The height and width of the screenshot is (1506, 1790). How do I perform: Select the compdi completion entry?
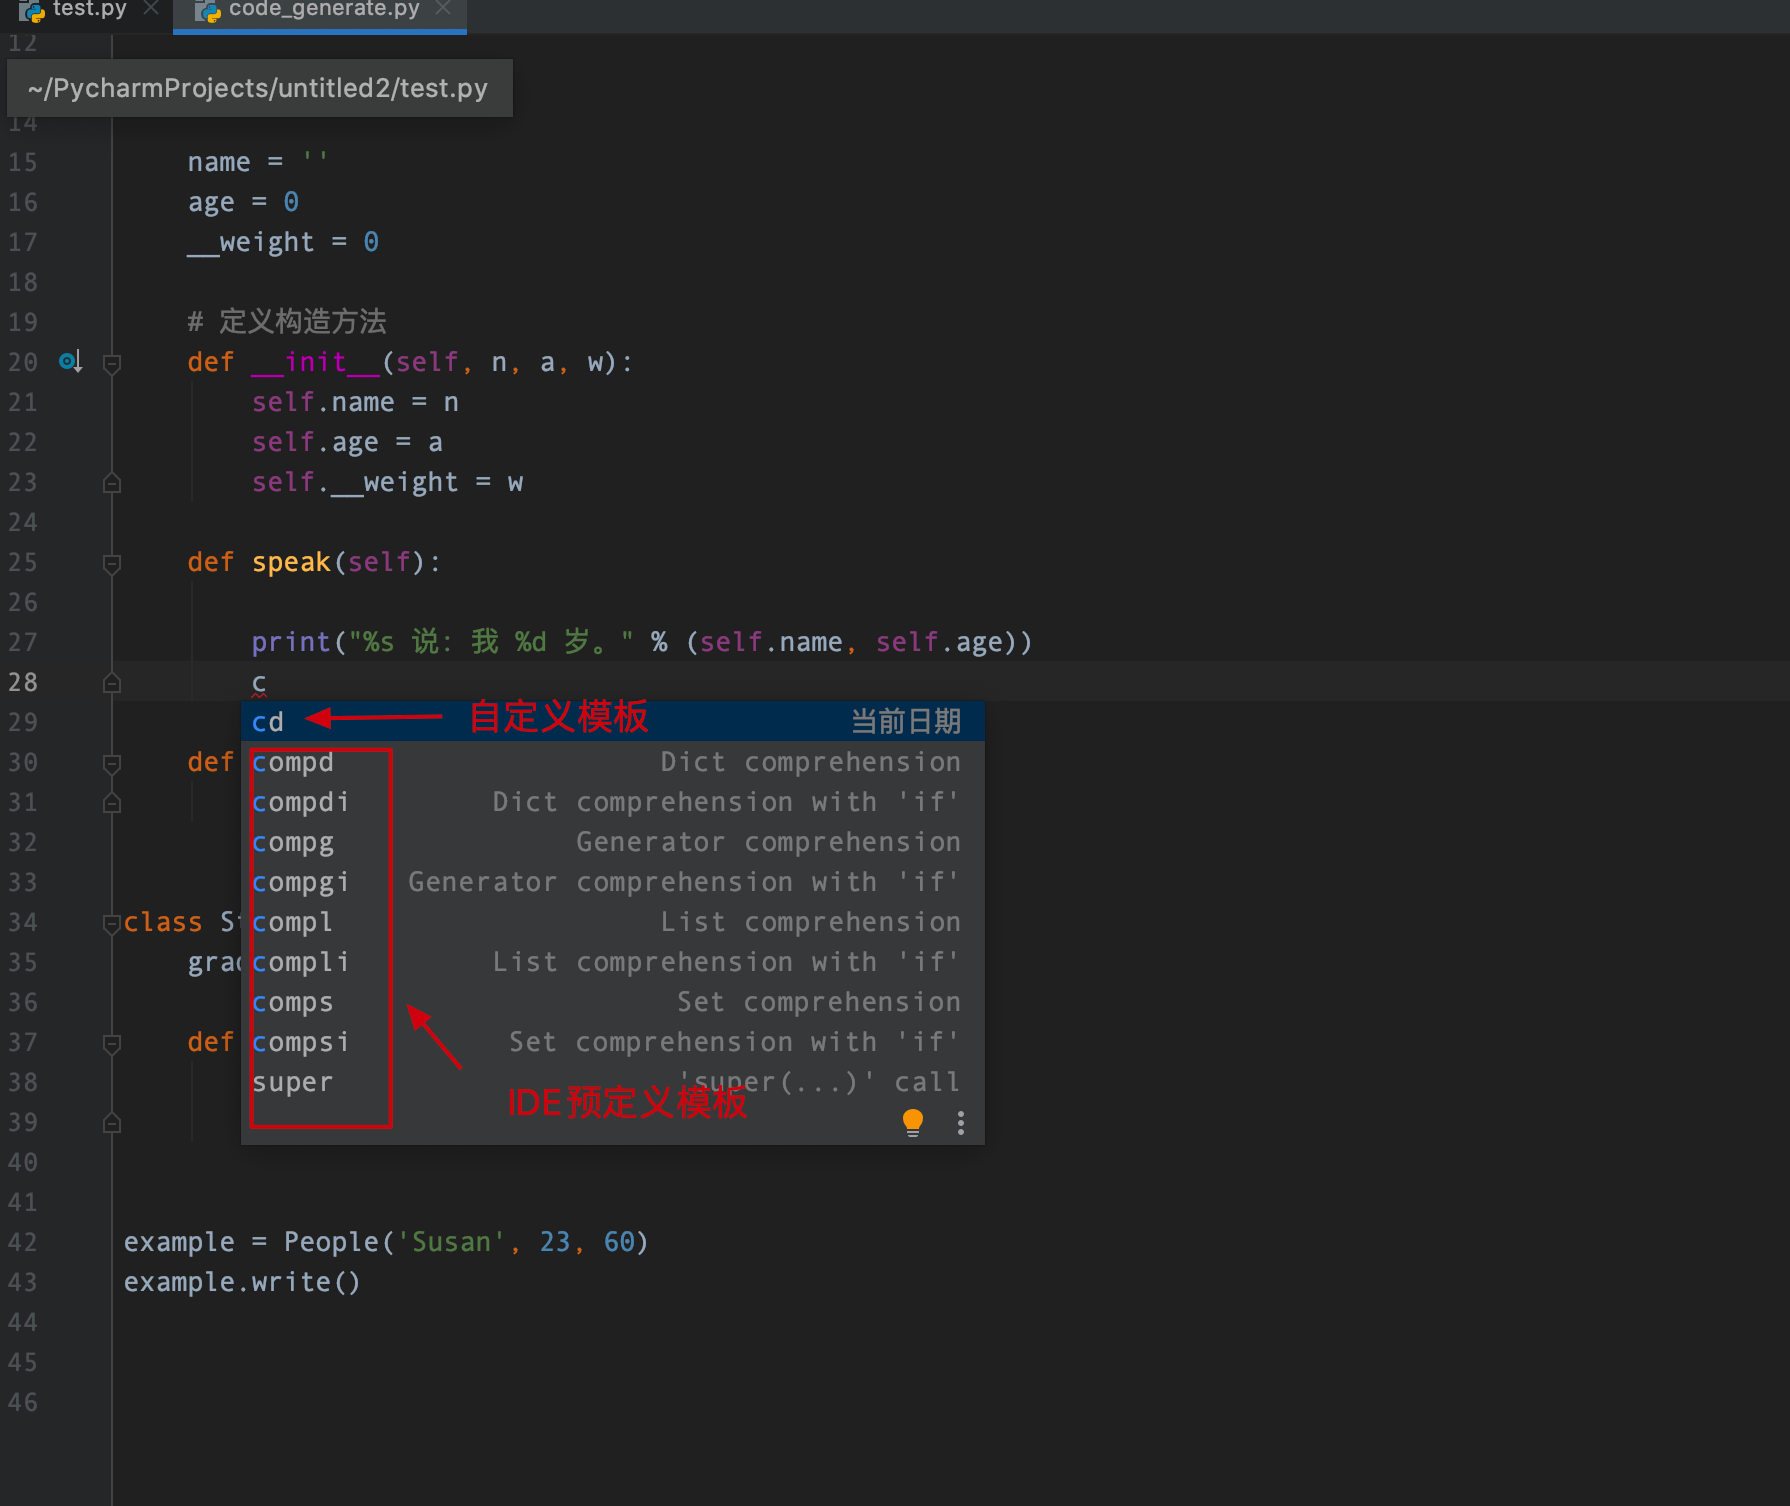tap(613, 802)
